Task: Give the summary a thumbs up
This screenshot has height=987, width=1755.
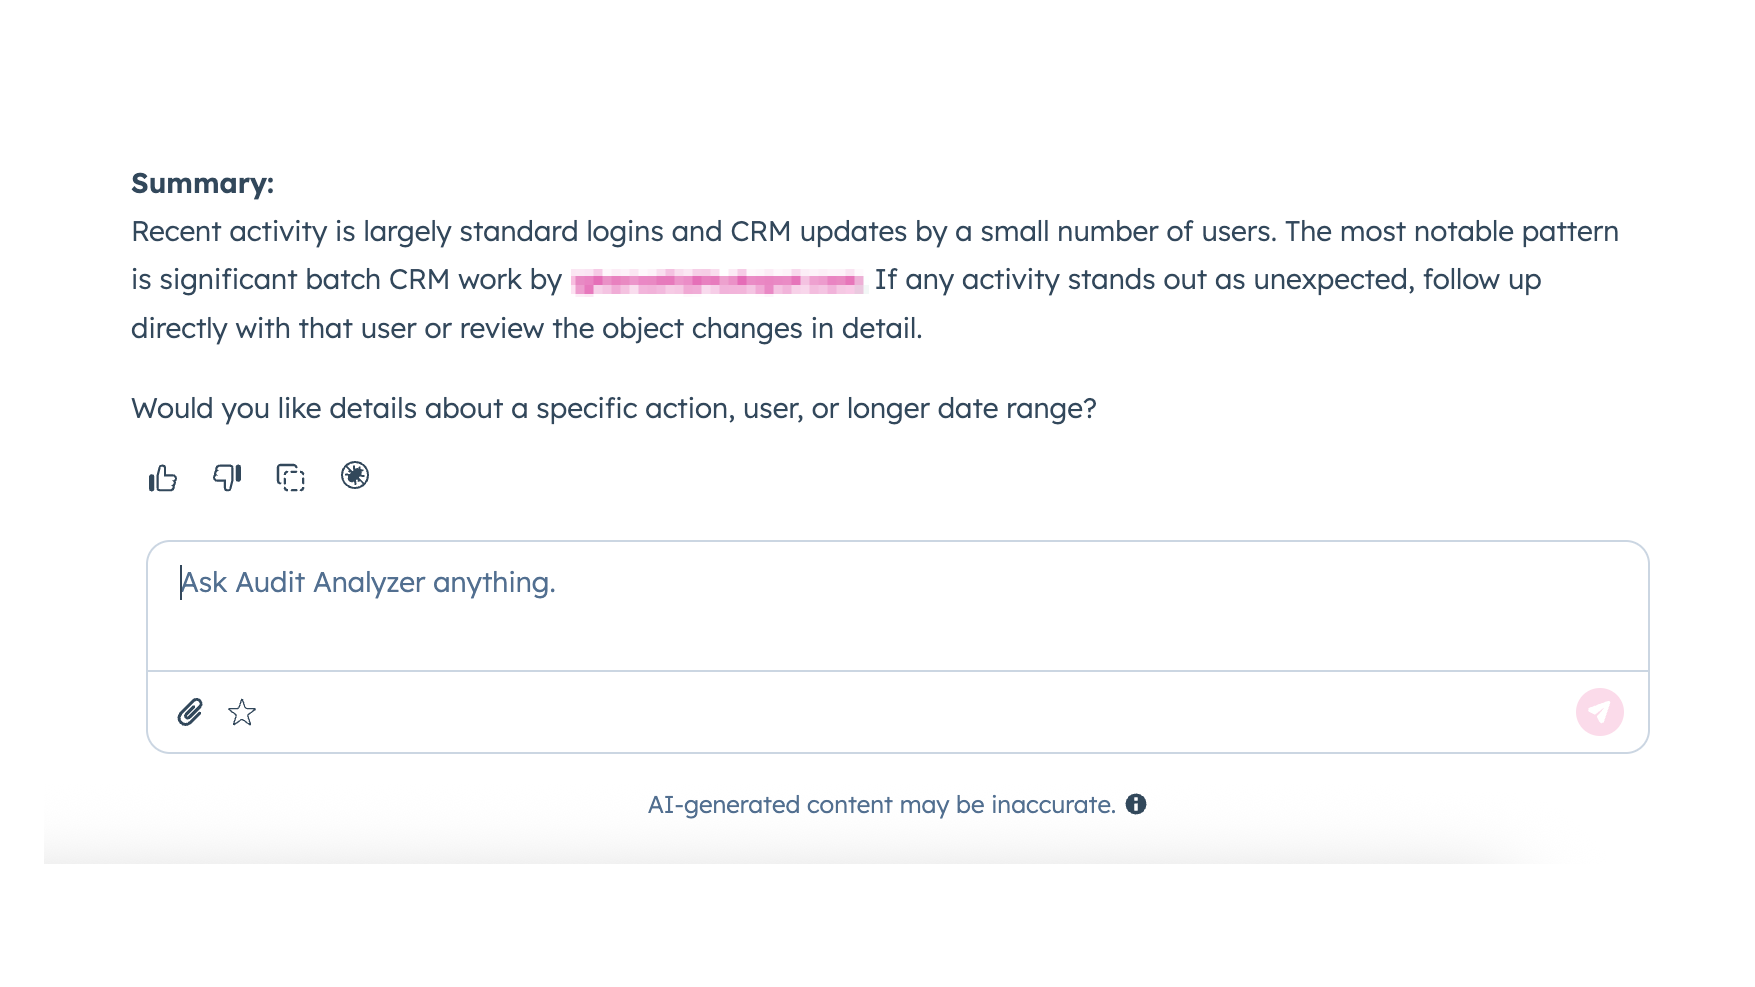Action: [163, 478]
